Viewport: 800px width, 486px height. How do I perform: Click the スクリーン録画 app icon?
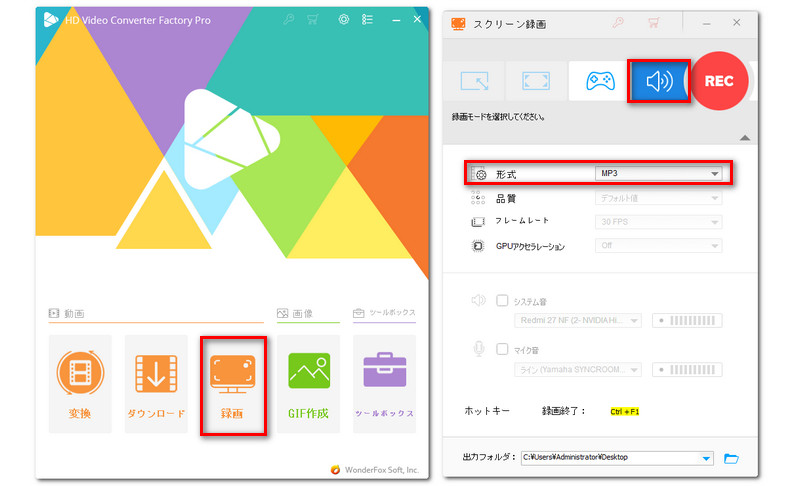[458, 24]
